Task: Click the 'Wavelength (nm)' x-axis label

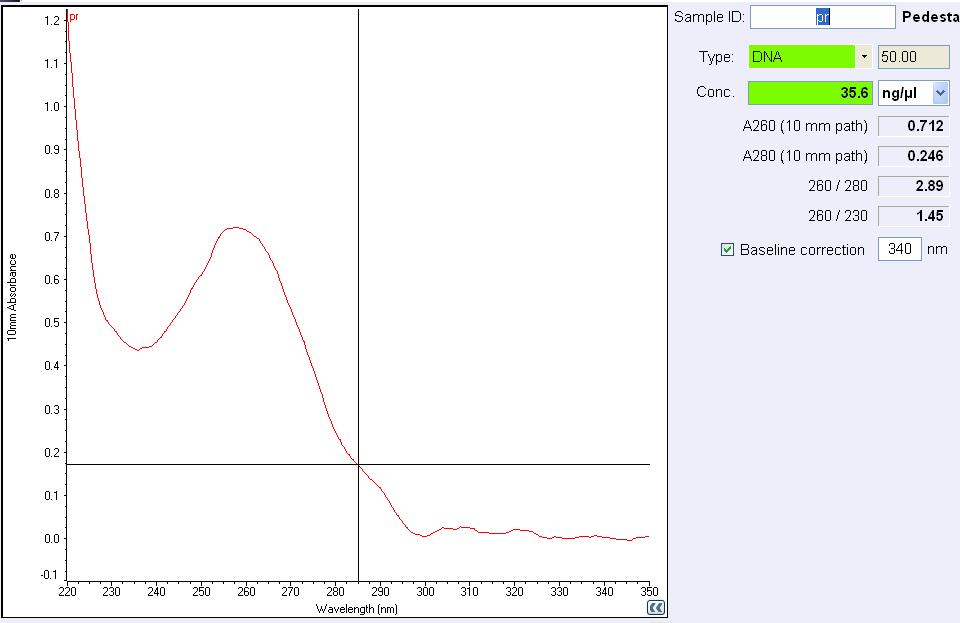Action: 357,608
